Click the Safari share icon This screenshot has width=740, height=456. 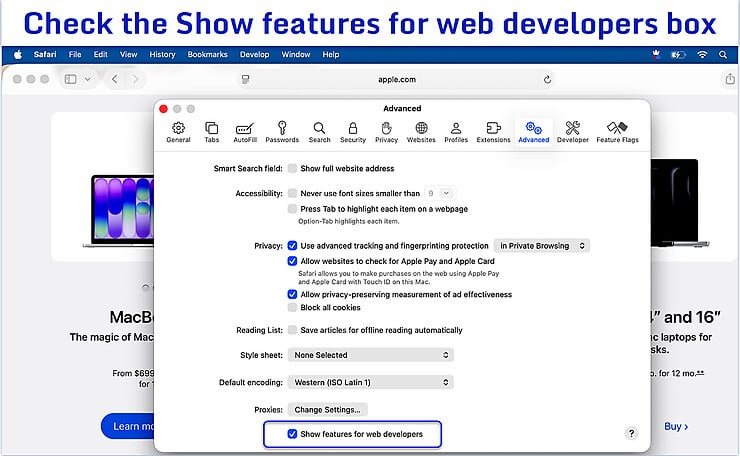pos(730,79)
